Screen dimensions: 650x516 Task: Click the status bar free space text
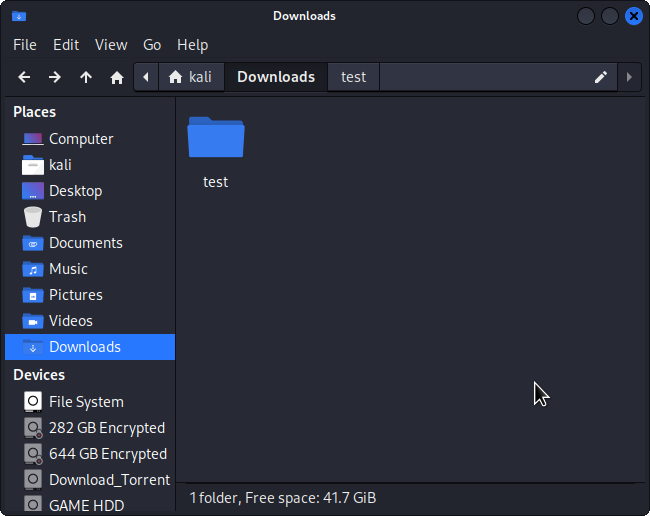pyautogui.click(x=283, y=498)
